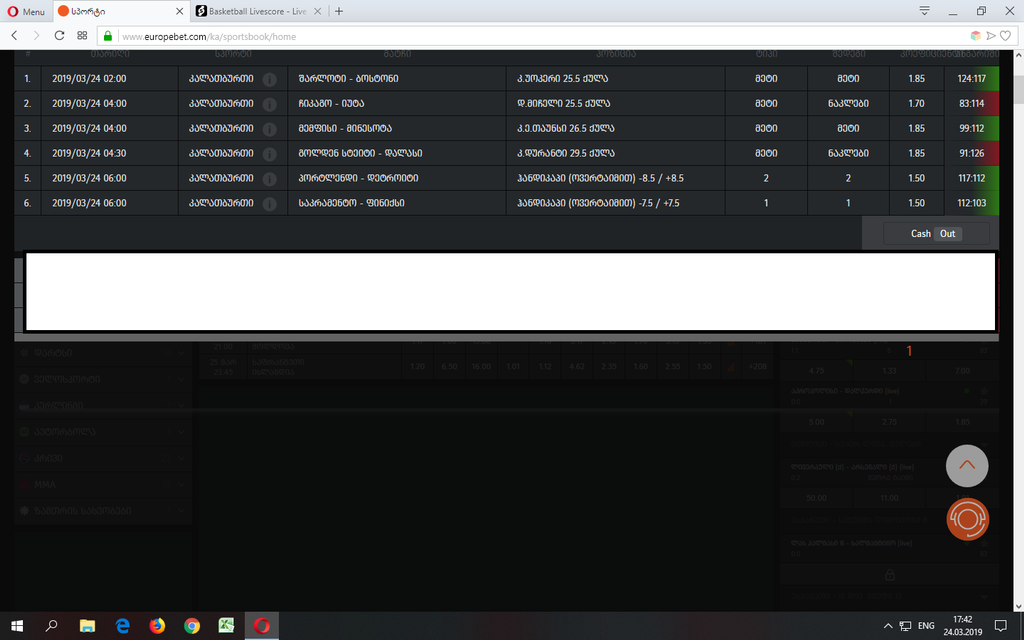Screen dimensions: 1024x640
Task: Open Windows taskbar search
Action: 51,626
